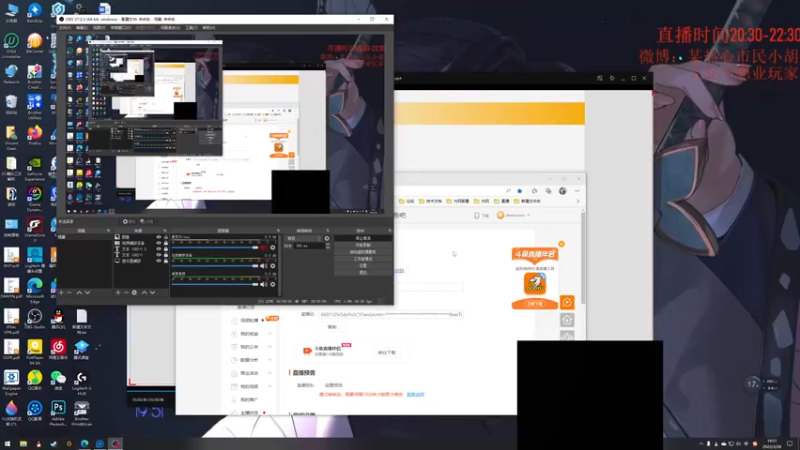This screenshot has width=800, height=450.
Task: Hide the 视频捕获设备 source eye icon
Action: [159, 243]
